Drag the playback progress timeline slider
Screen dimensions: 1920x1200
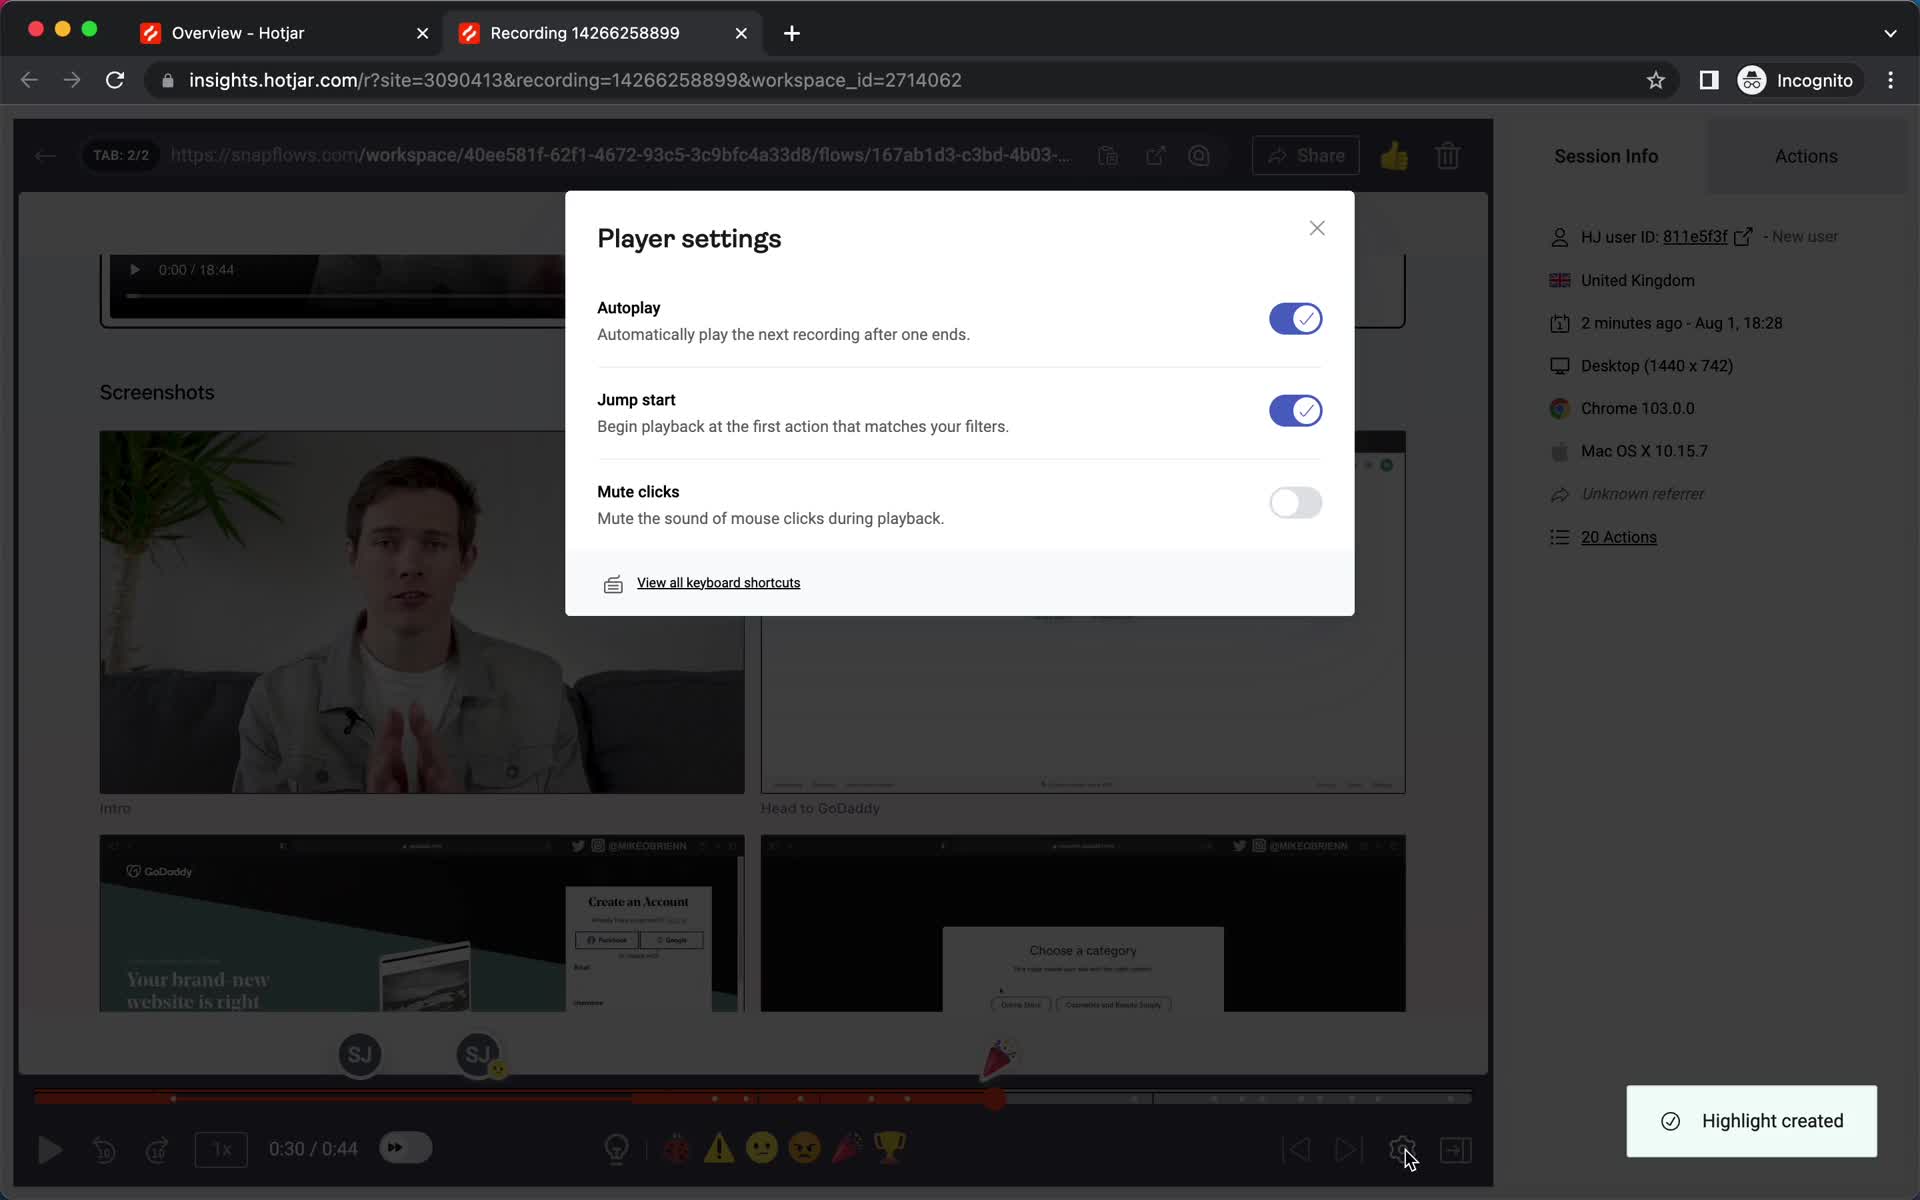point(998,1096)
